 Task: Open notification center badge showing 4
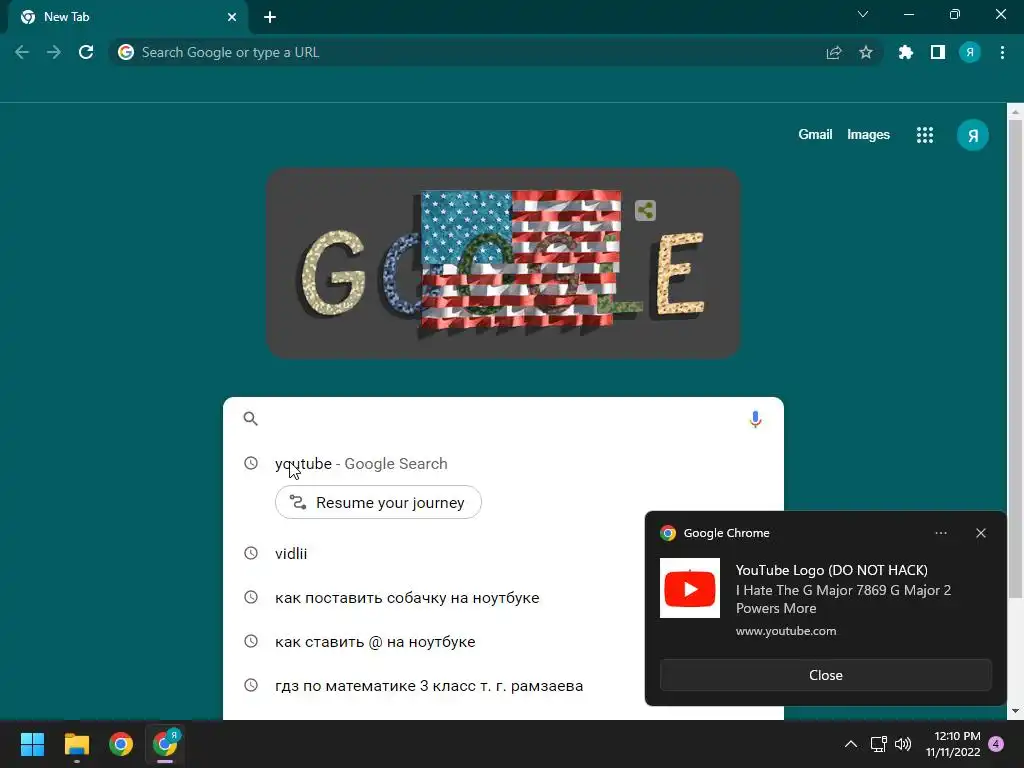tap(997, 744)
